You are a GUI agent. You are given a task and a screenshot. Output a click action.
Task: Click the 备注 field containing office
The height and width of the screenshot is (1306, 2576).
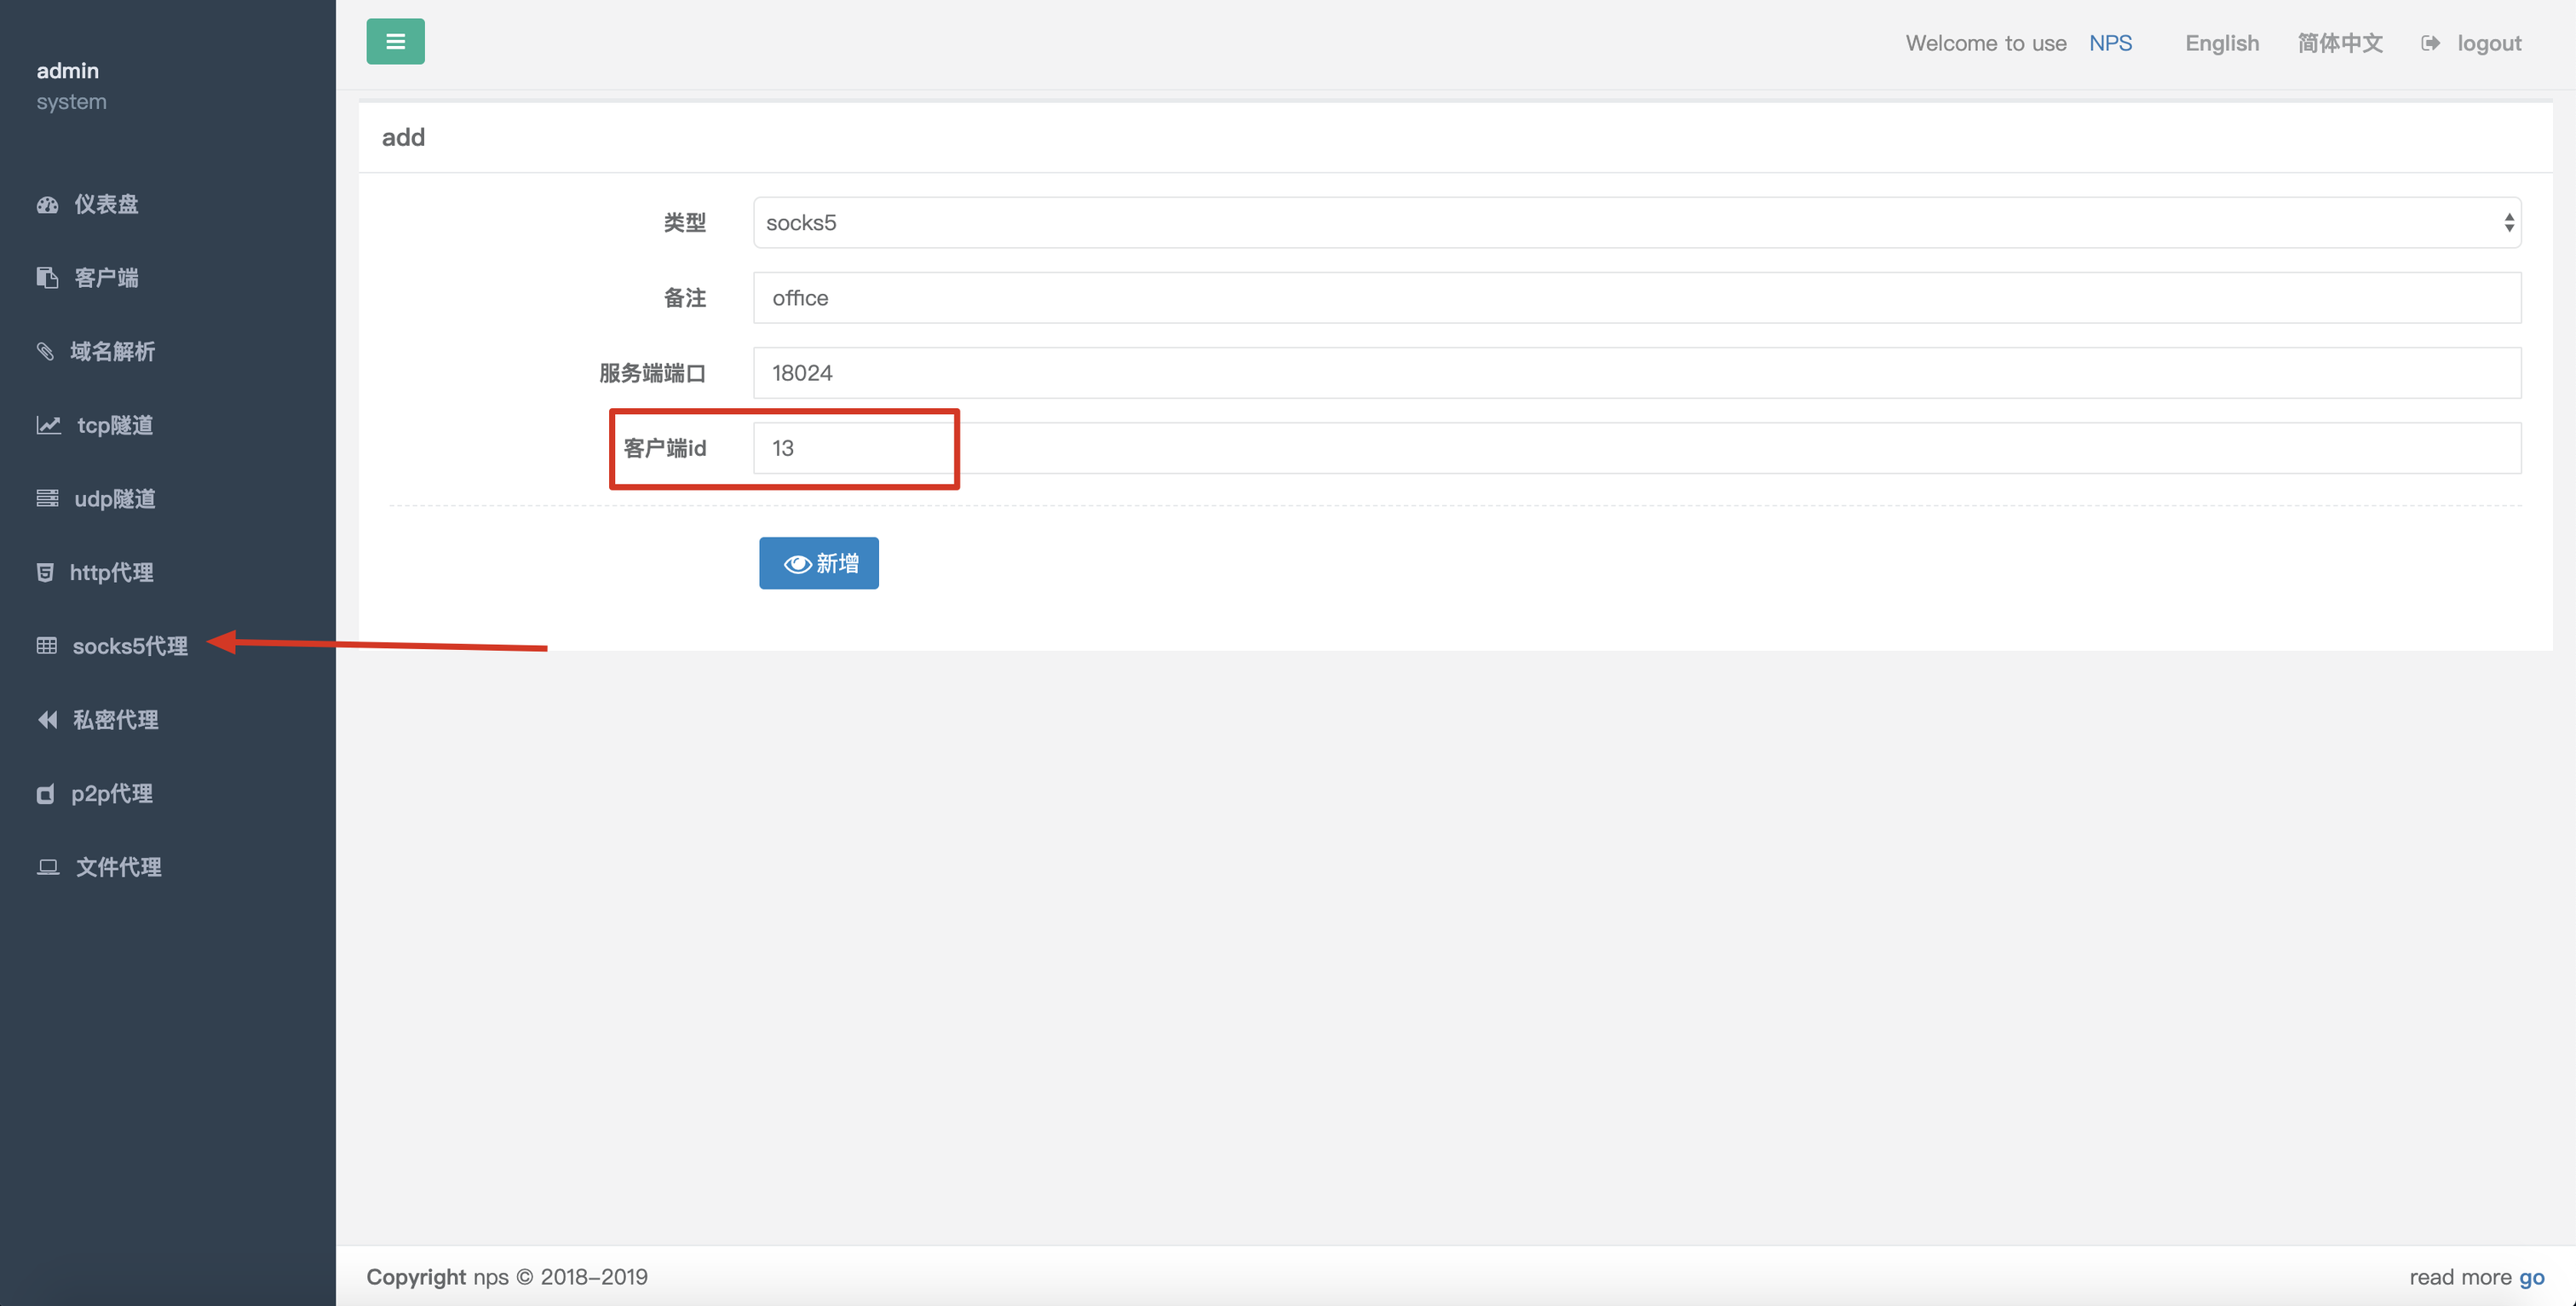pos(1637,297)
